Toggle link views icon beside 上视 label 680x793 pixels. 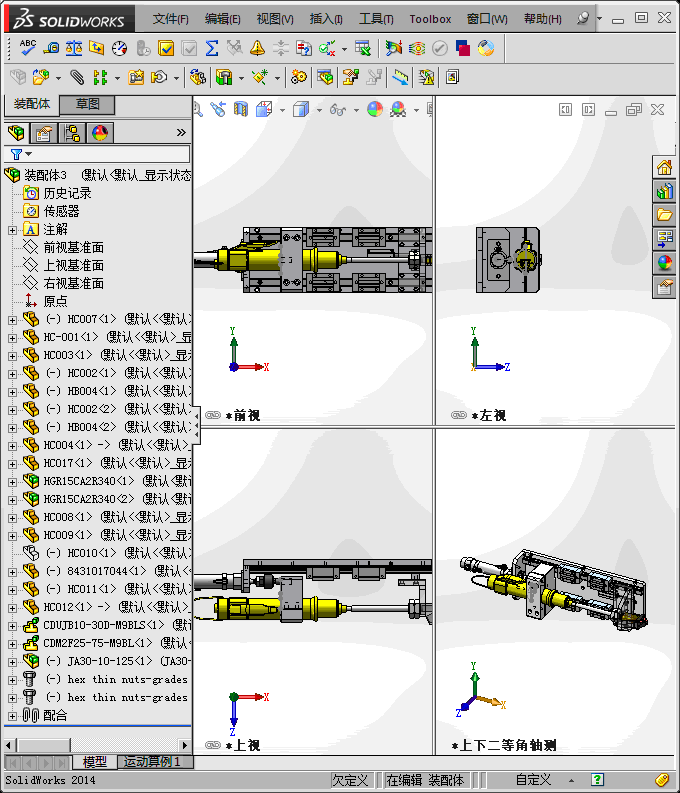(213, 745)
